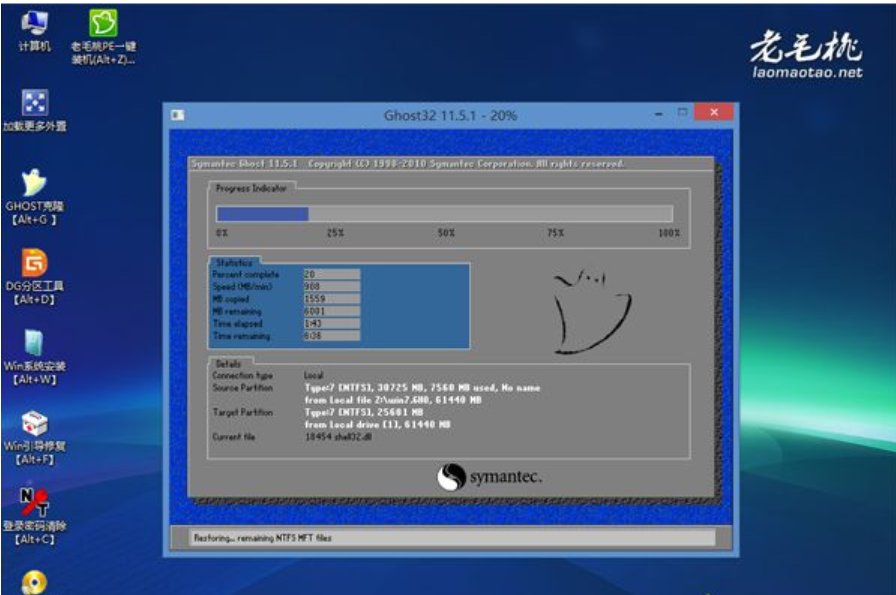This screenshot has width=896, height=595.
Task: Click the Speed (MB/min) value field
Action: point(330,286)
